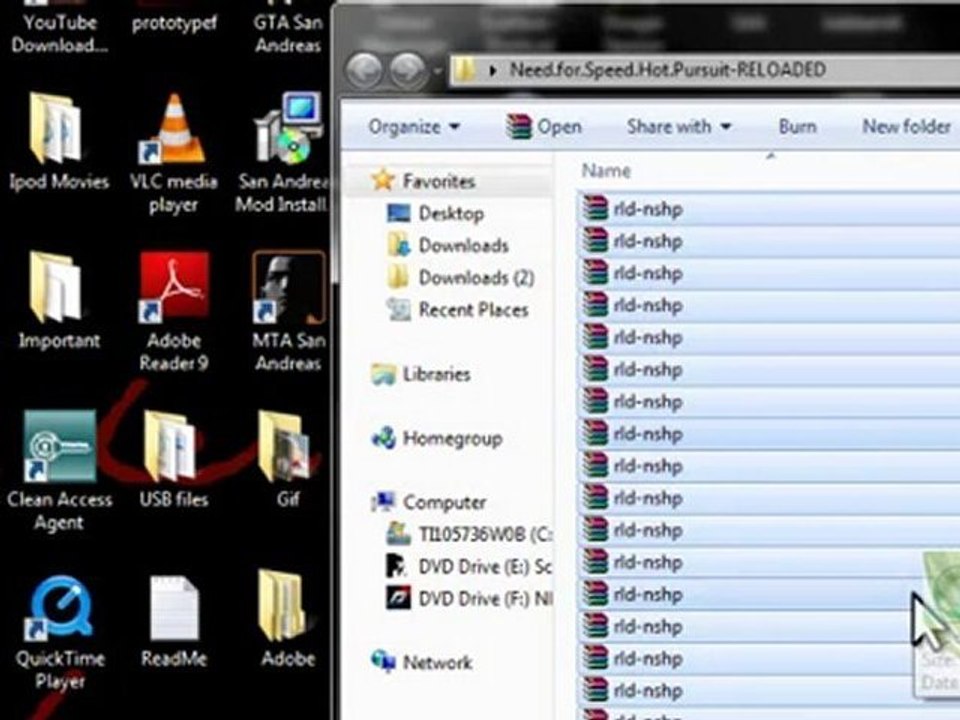Launch Adobe Reader 9 shortcut

tap(174, 311)
